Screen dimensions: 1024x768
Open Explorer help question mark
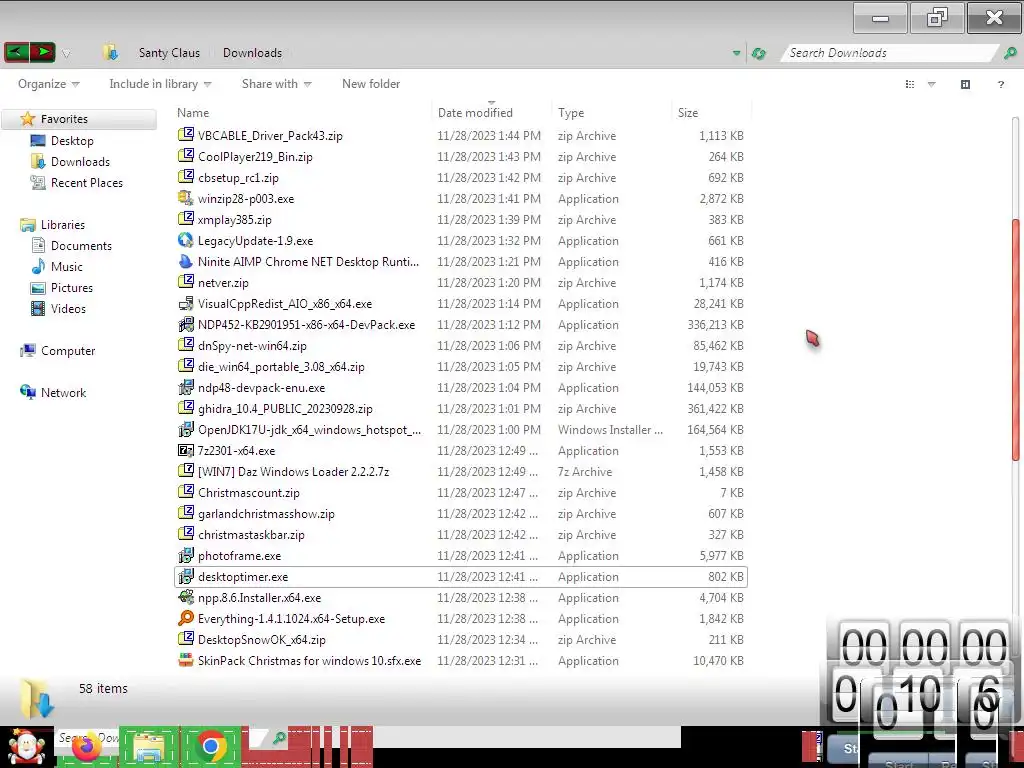(1000, 84)
